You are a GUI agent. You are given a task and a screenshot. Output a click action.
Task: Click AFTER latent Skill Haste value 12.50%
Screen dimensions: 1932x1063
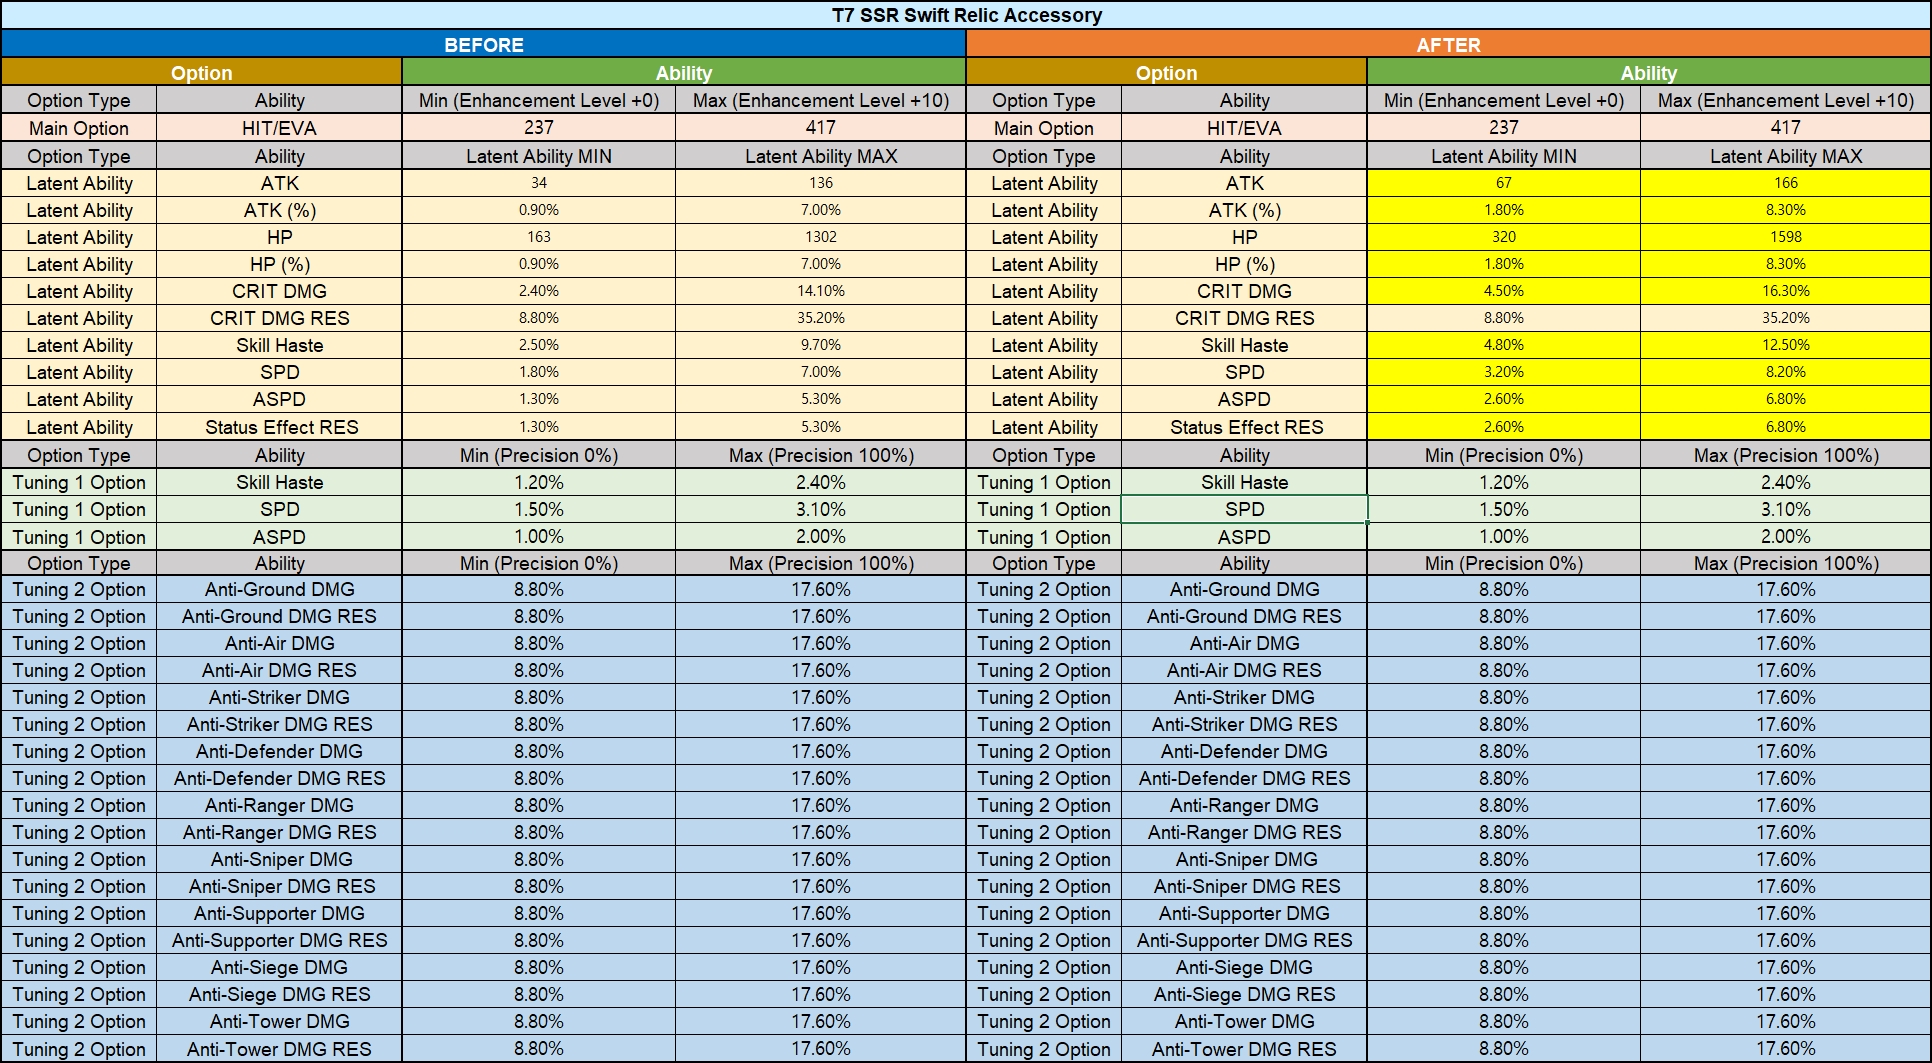pos(1785,345)
